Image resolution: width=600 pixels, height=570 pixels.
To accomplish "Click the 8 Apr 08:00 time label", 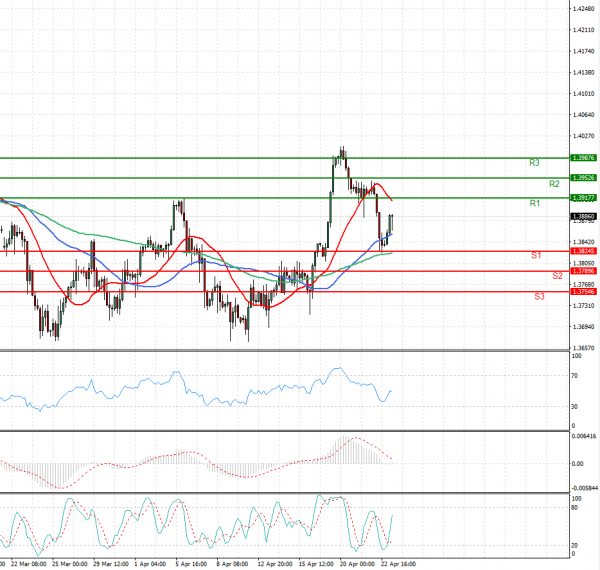I will [x=232, y=564].
